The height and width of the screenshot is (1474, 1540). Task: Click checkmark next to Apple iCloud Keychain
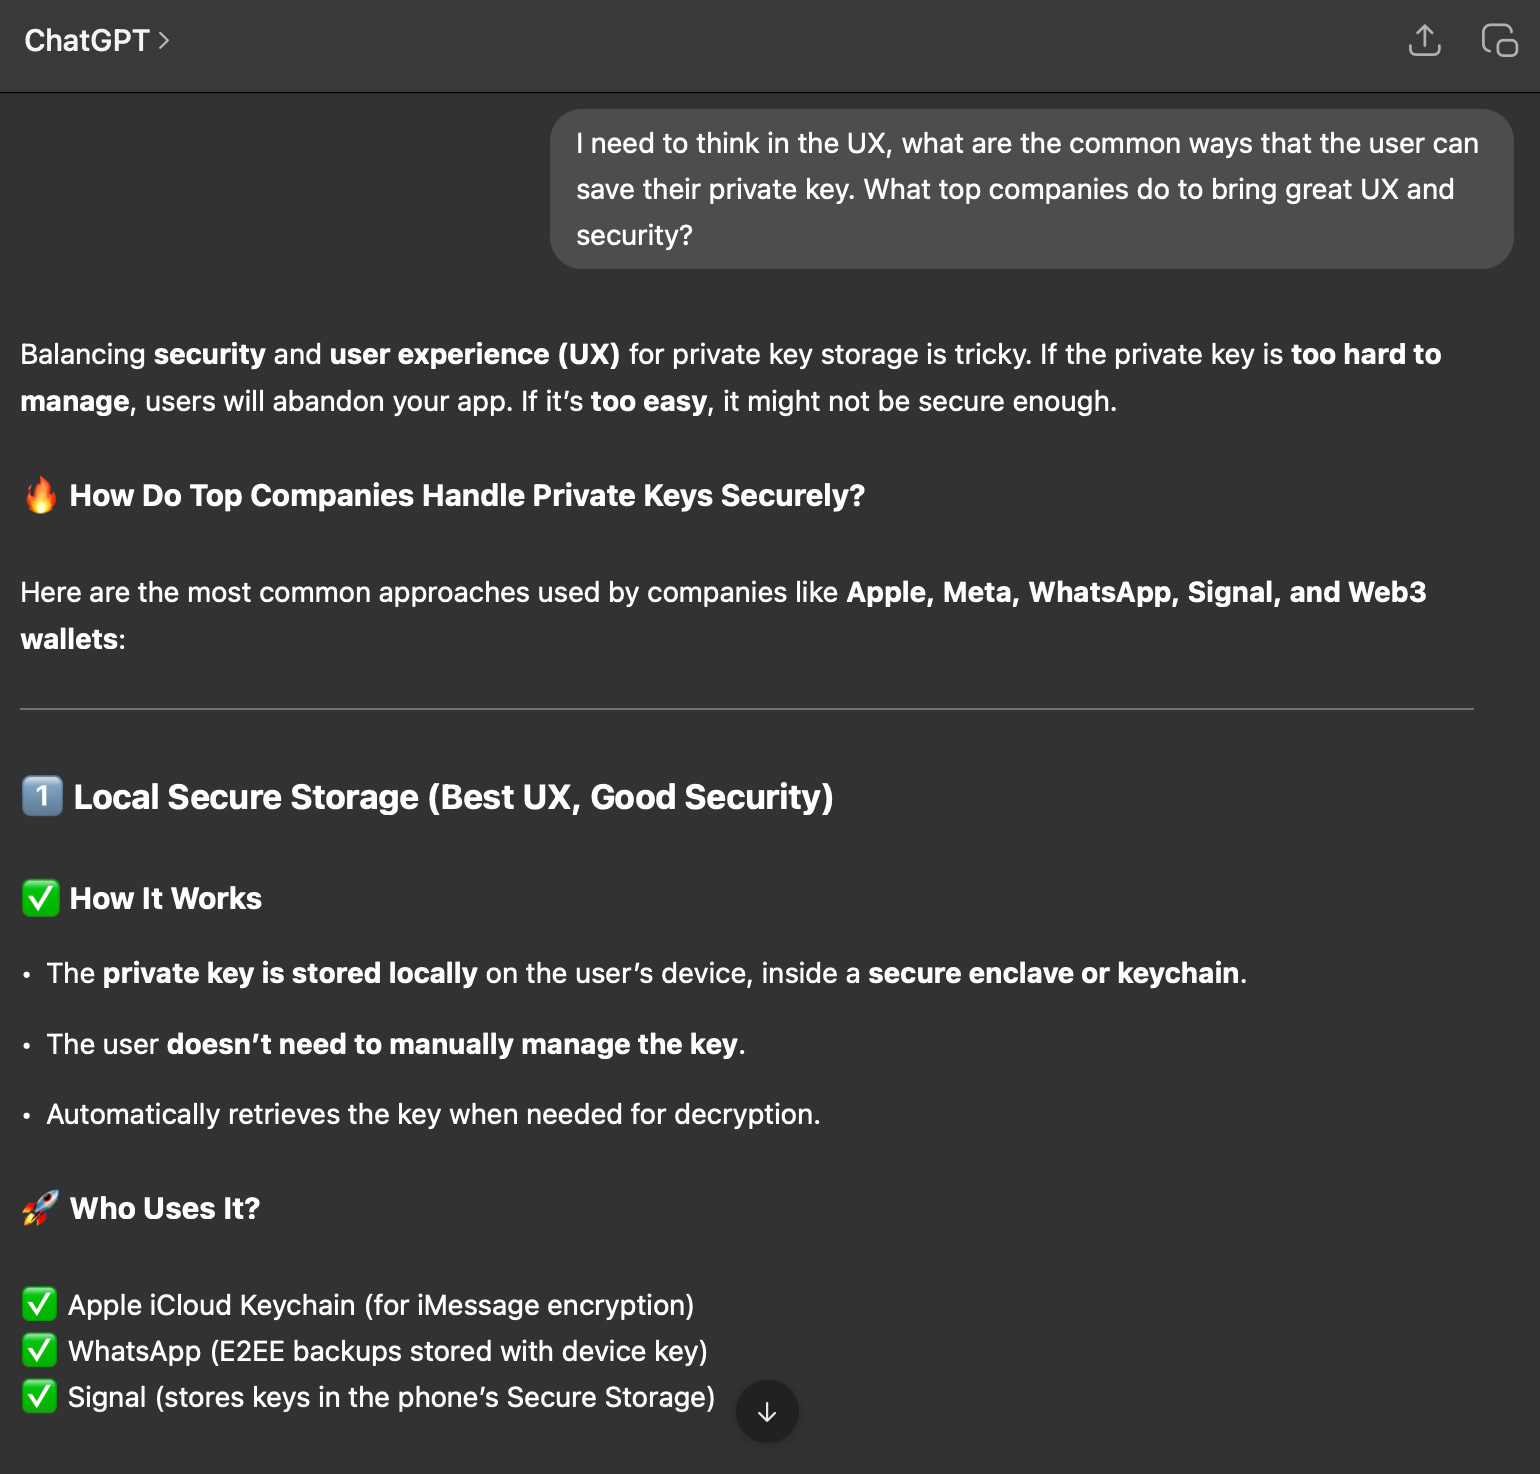[39, 1304]
